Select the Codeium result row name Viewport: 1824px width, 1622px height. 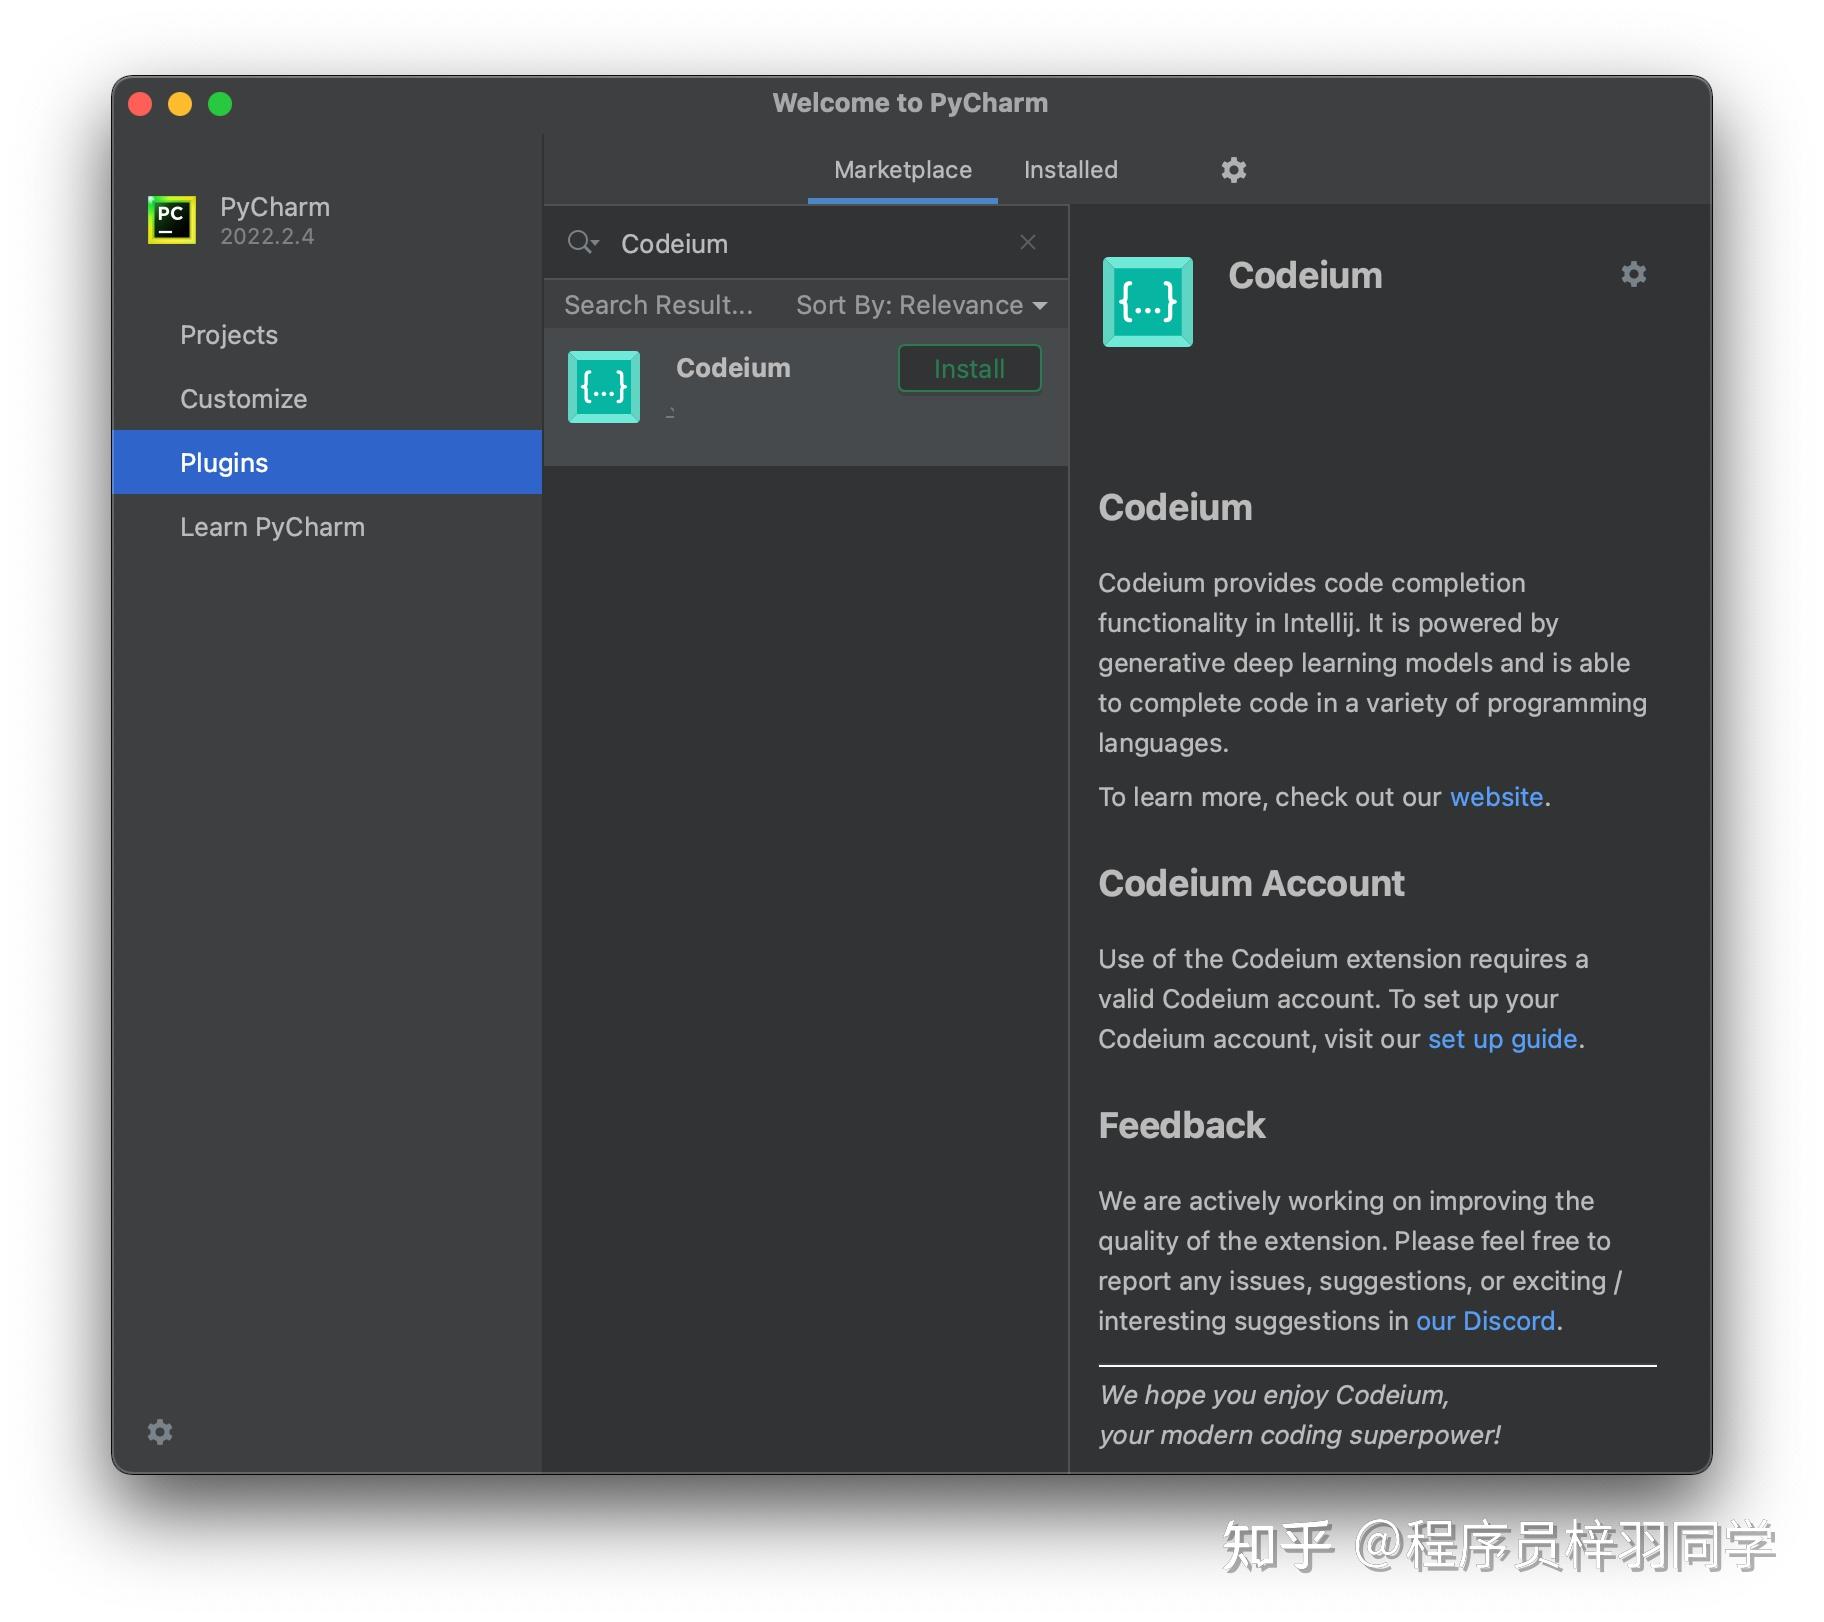tap(733, 368)
